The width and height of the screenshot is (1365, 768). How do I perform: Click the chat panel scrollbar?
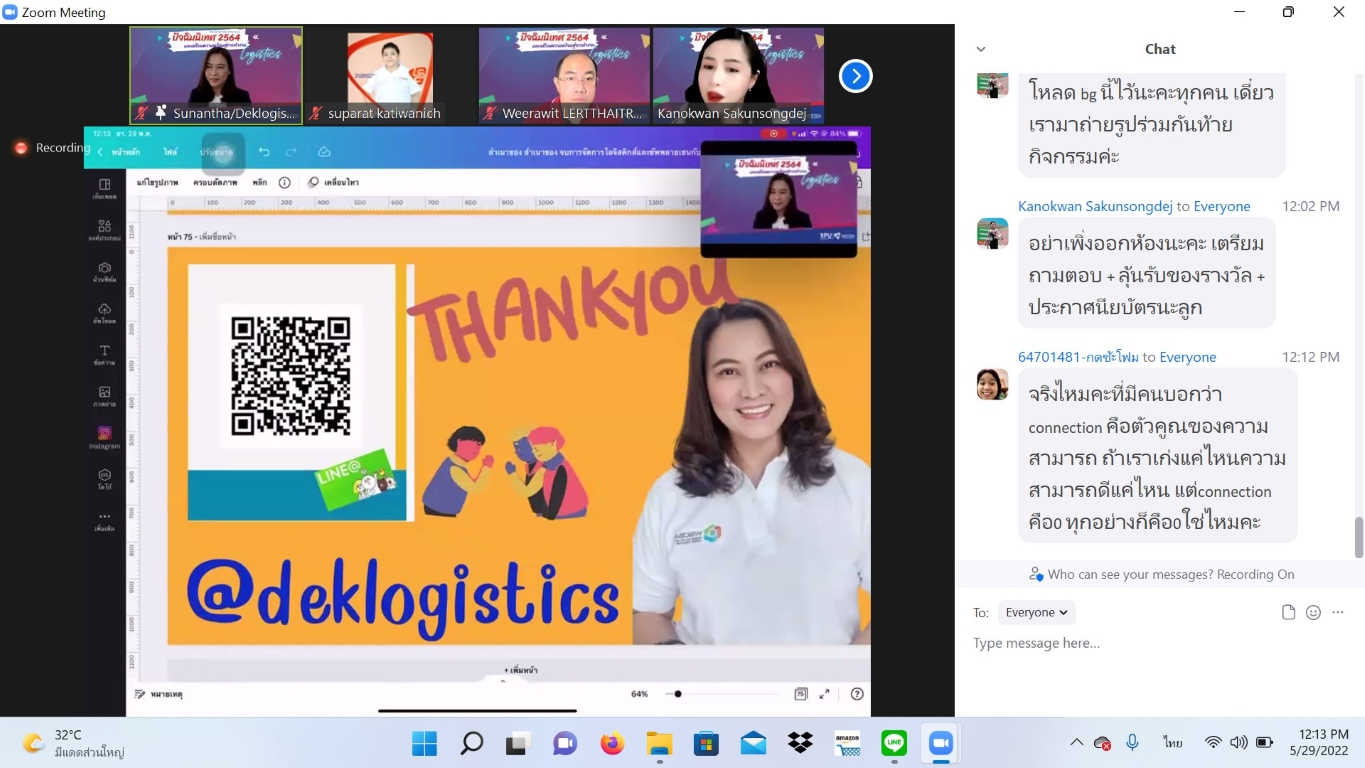tap(1359, 538)
